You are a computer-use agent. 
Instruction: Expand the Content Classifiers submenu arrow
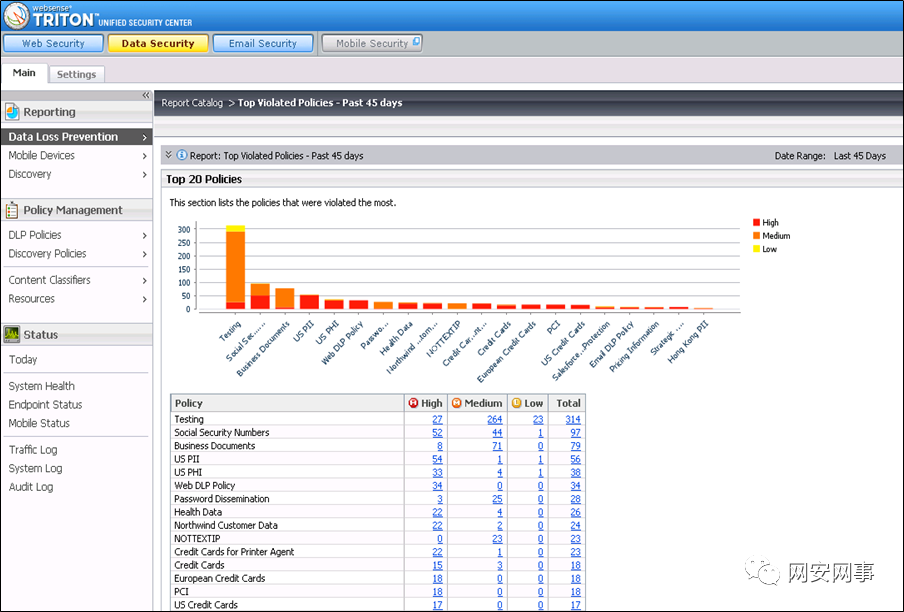point(144,281)
